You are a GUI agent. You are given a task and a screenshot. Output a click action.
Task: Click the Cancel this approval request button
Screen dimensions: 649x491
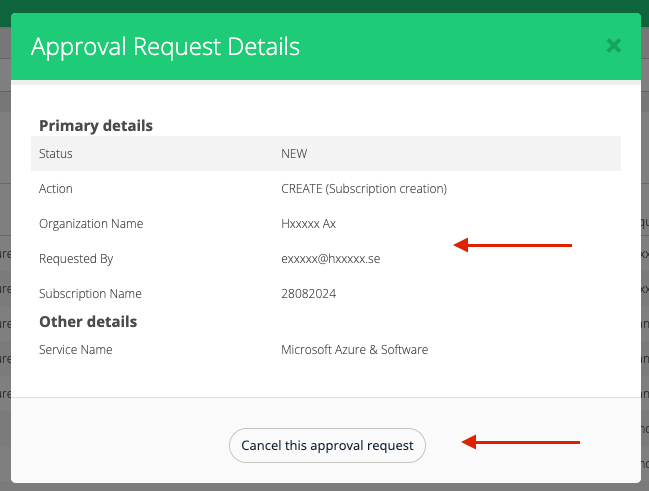(x=327, y=445)
